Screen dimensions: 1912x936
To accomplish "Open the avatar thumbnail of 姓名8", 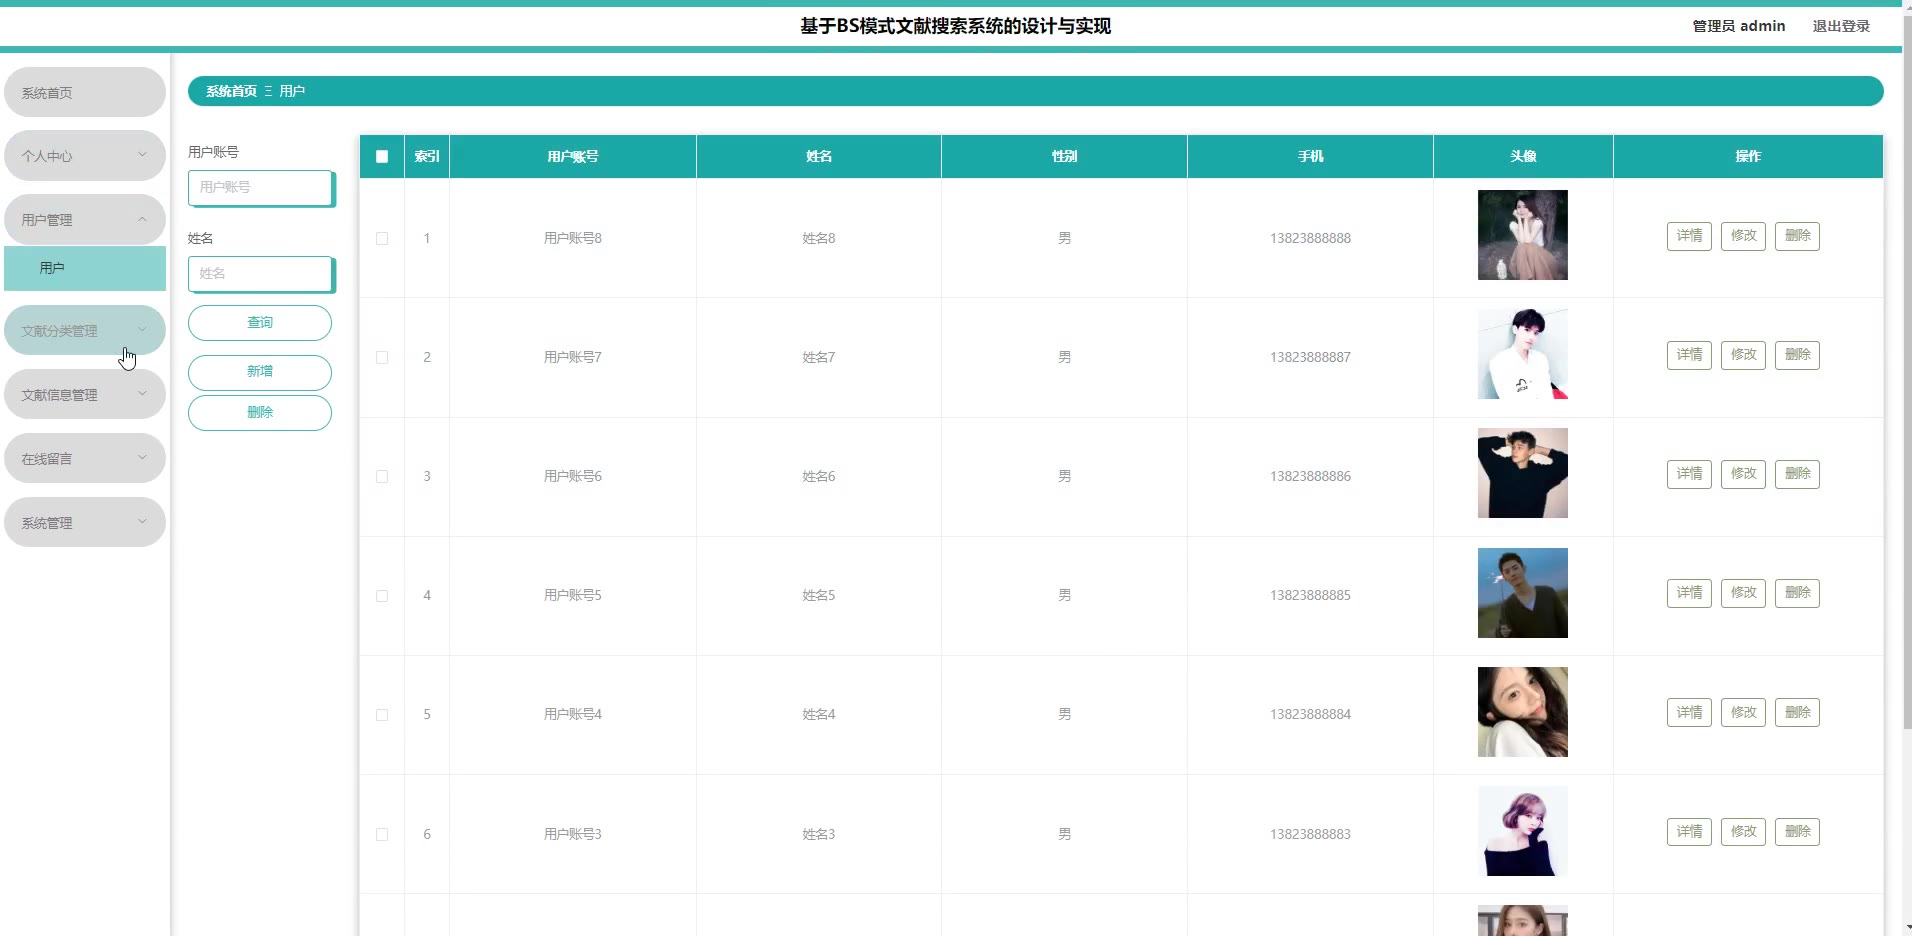I will point(1523,235).
